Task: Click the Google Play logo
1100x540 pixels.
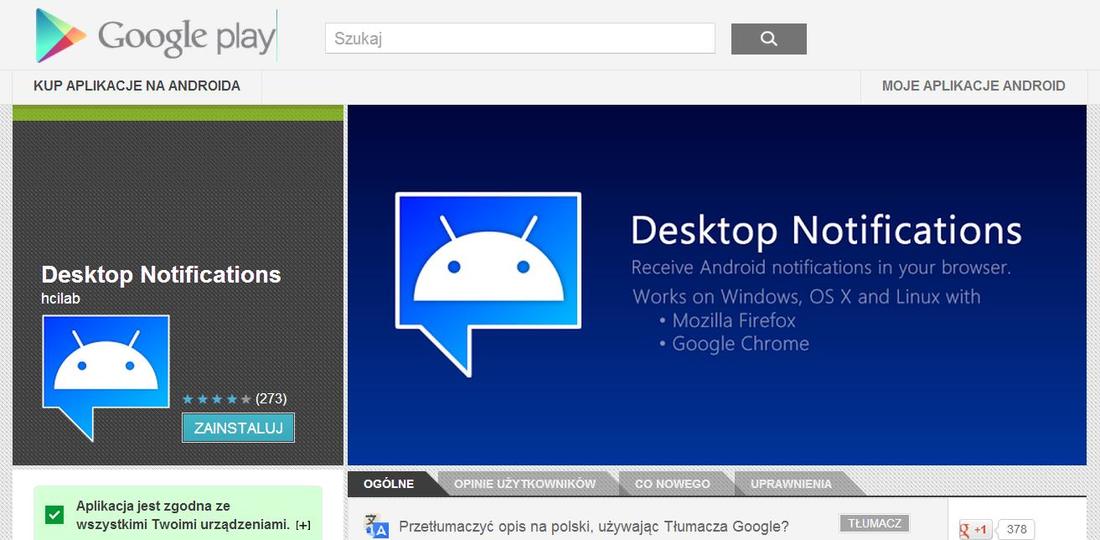Action: pos(156,35)
